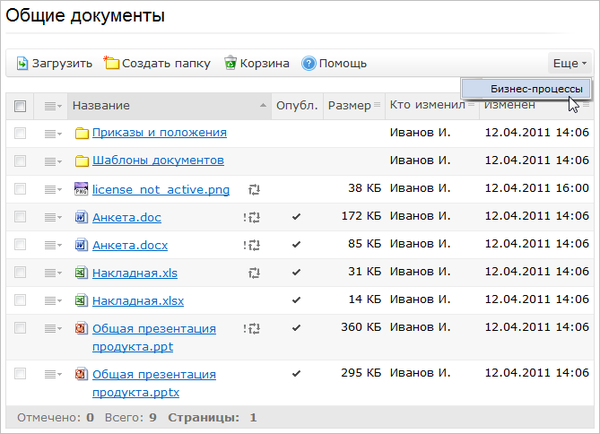
Task: Click the Excel icon beside Накладная.xls
Action: (x=82, y=273)
